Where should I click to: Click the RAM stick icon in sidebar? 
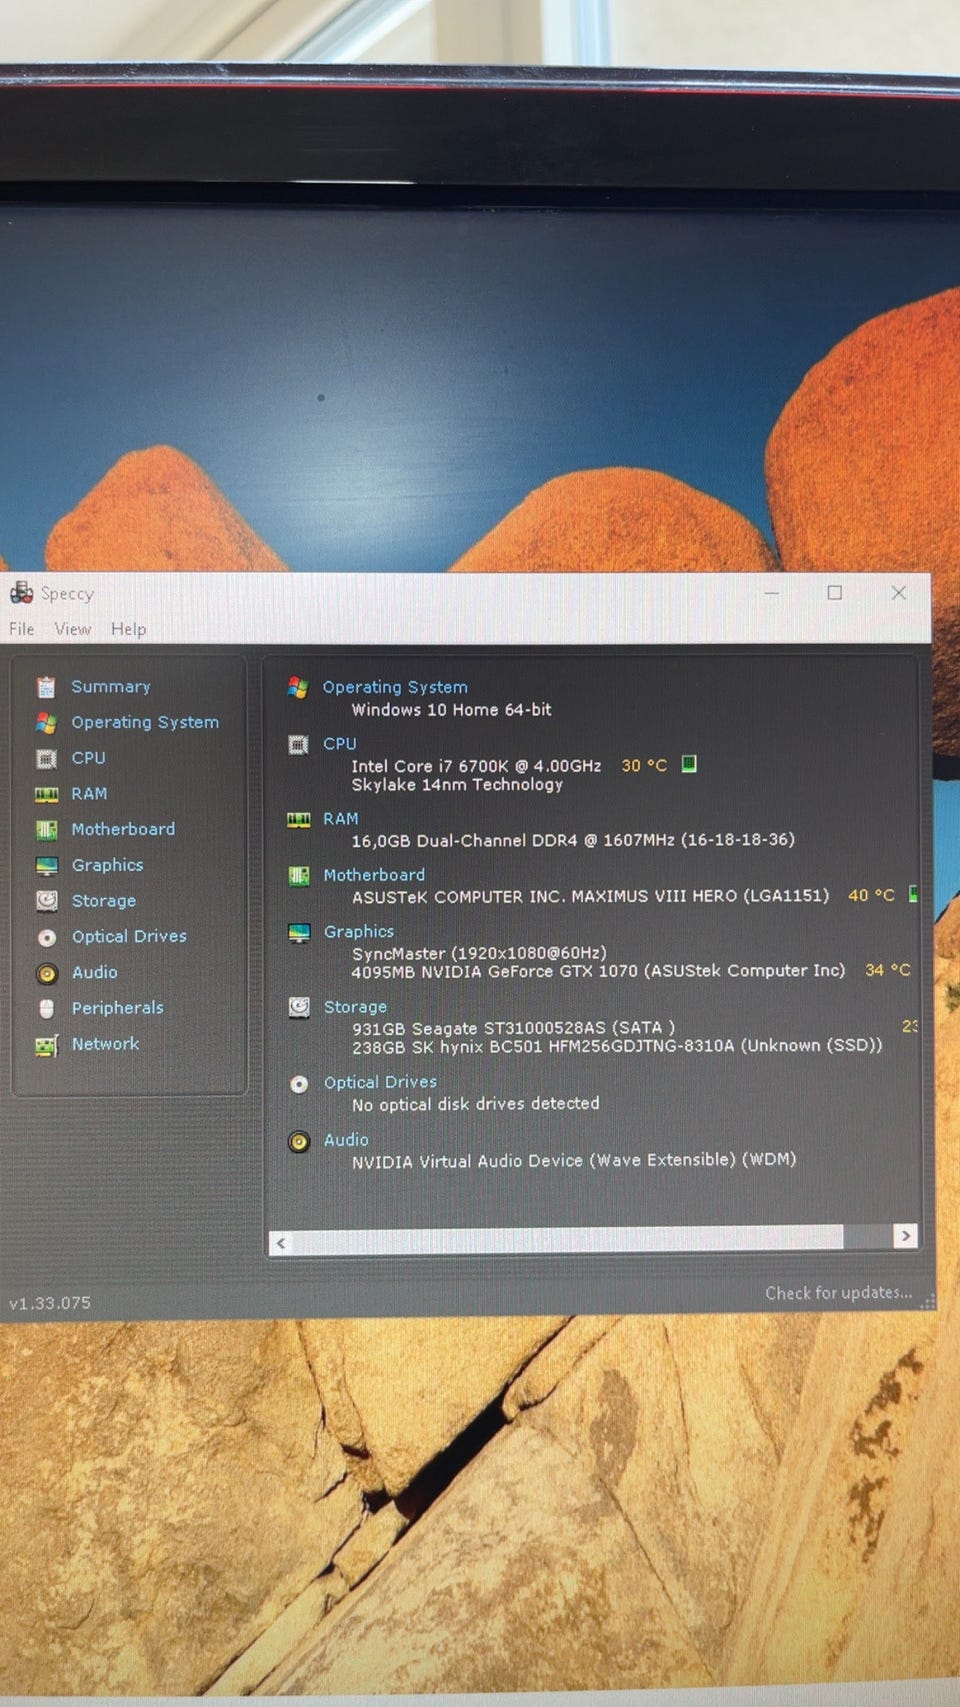pos(46,794)
